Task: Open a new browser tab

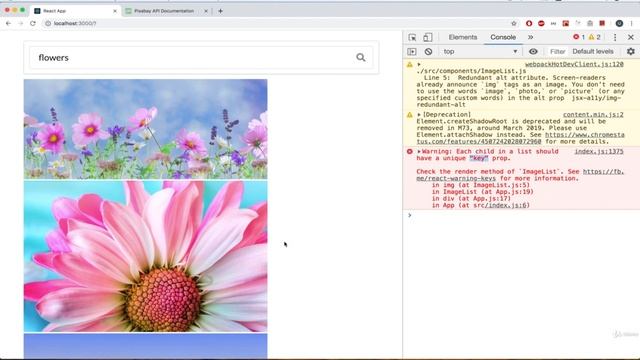Action: 220,11
